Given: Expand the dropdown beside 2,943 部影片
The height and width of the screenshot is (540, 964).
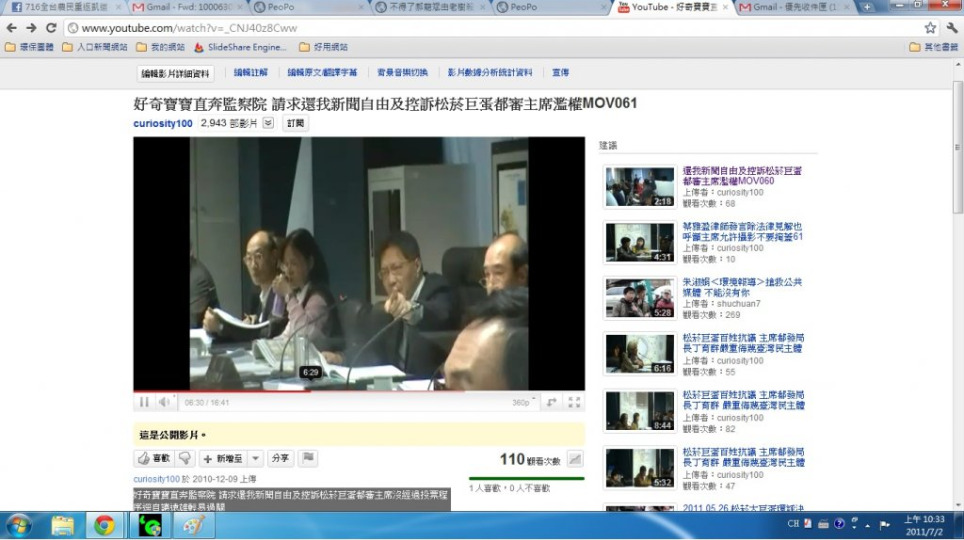Looking at the screenshot, I should pos(268,123).
